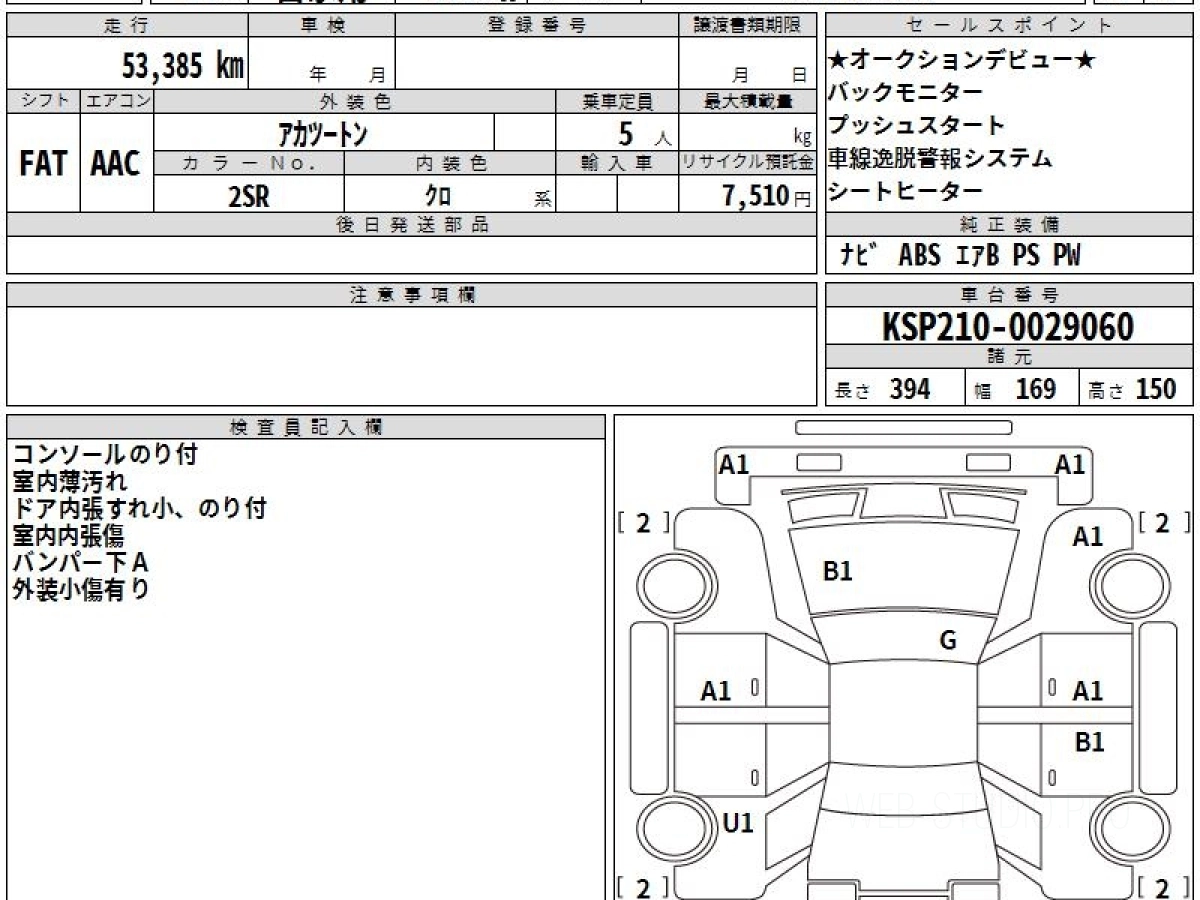Click the 内装色 header

coord(450,163)
